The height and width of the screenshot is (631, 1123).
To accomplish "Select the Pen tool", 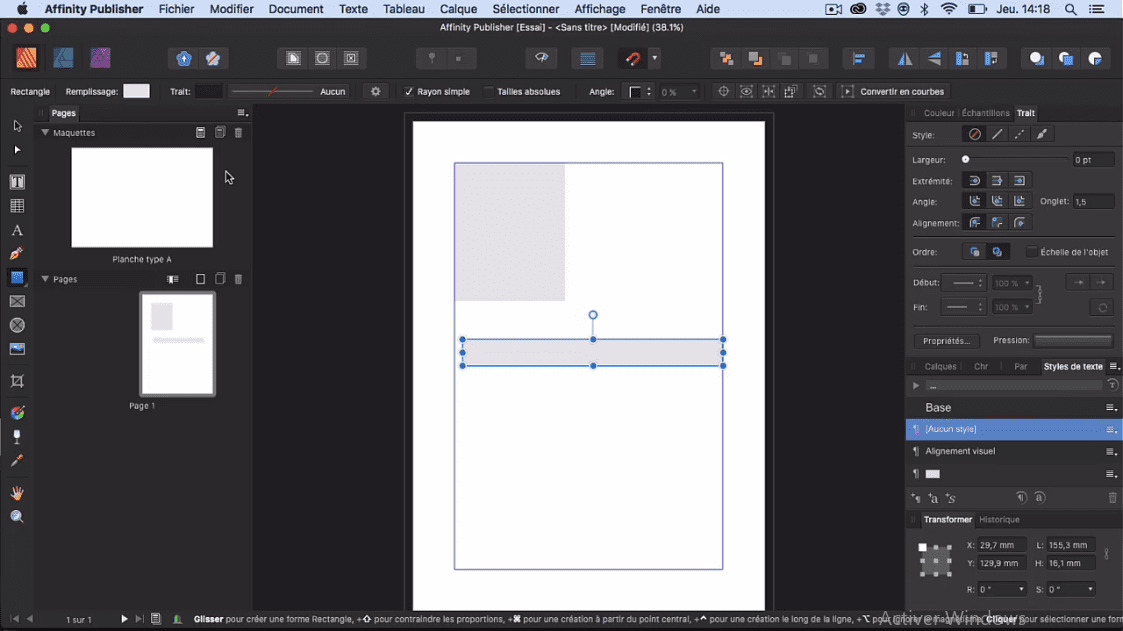I will click(x=16, y=253).
